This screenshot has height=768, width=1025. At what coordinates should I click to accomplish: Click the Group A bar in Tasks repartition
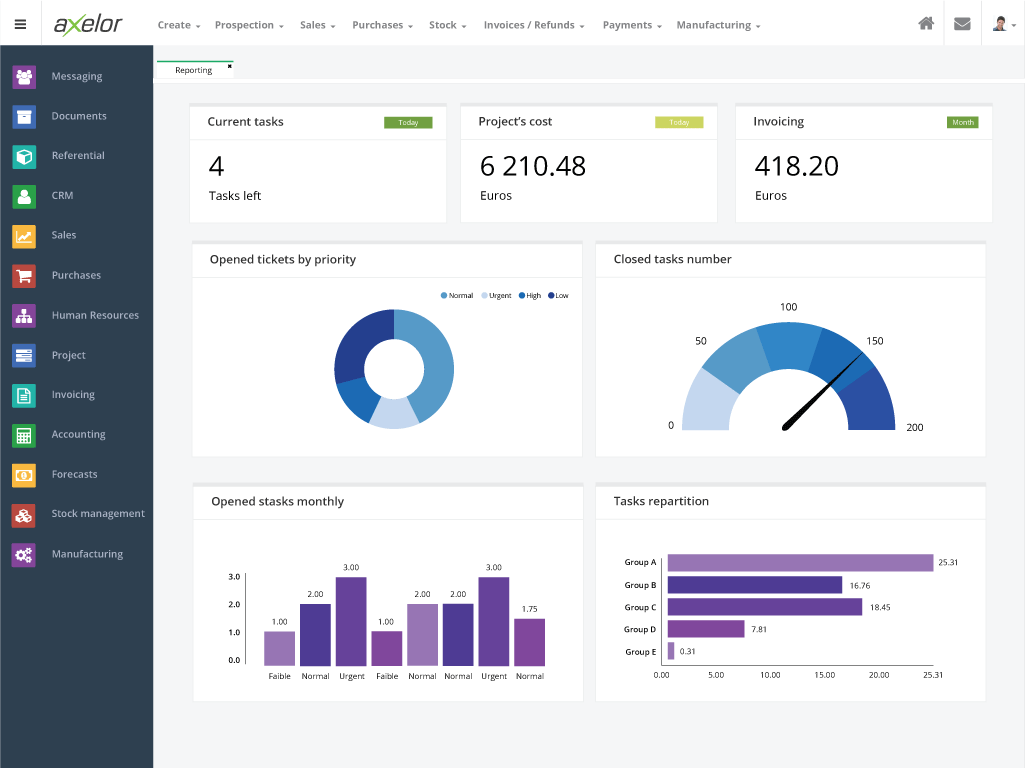[800, 563]
